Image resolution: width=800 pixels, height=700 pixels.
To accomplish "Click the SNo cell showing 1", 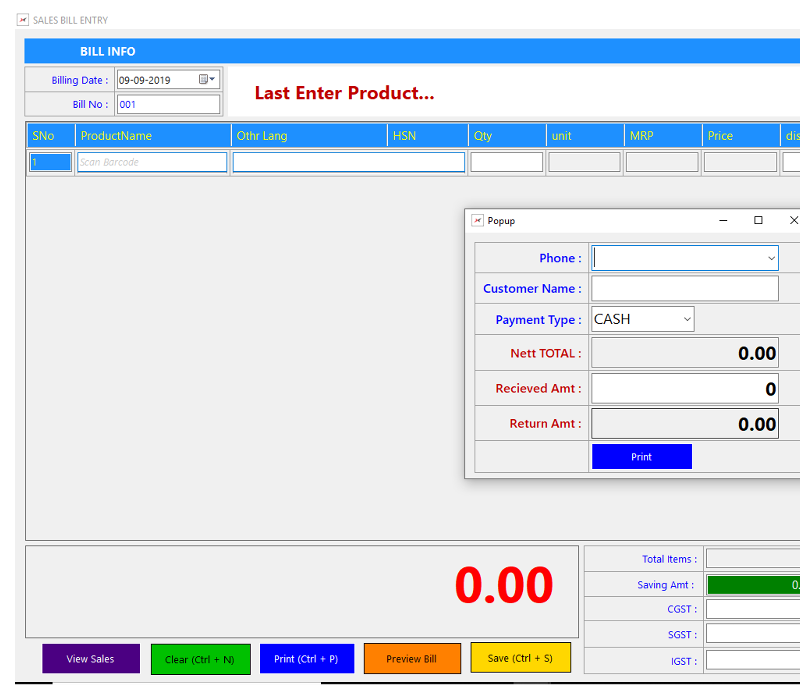I will click(50, 162).
